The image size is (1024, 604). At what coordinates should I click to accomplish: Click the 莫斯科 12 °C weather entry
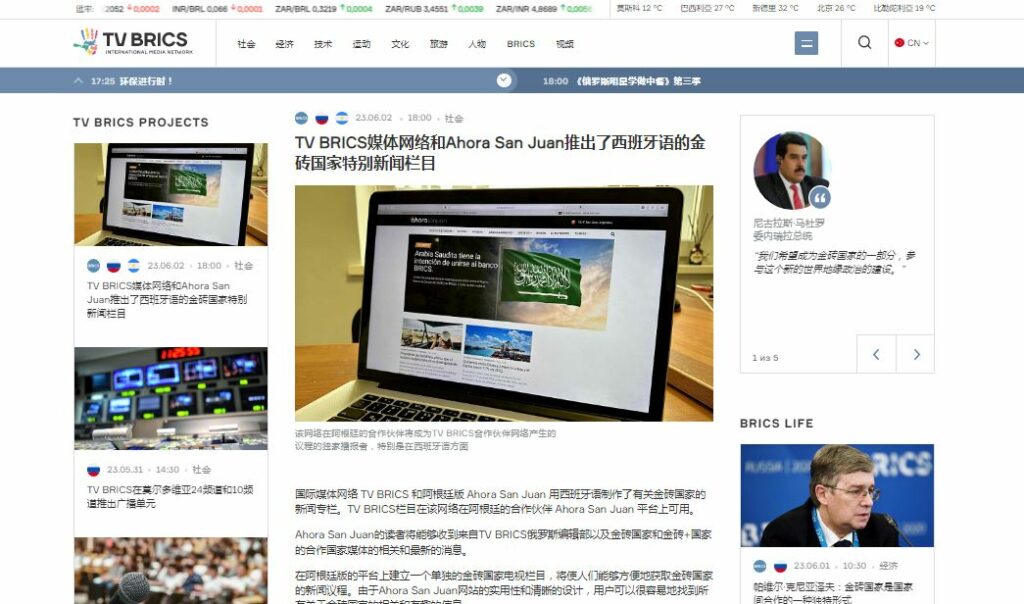pos(639,8)
